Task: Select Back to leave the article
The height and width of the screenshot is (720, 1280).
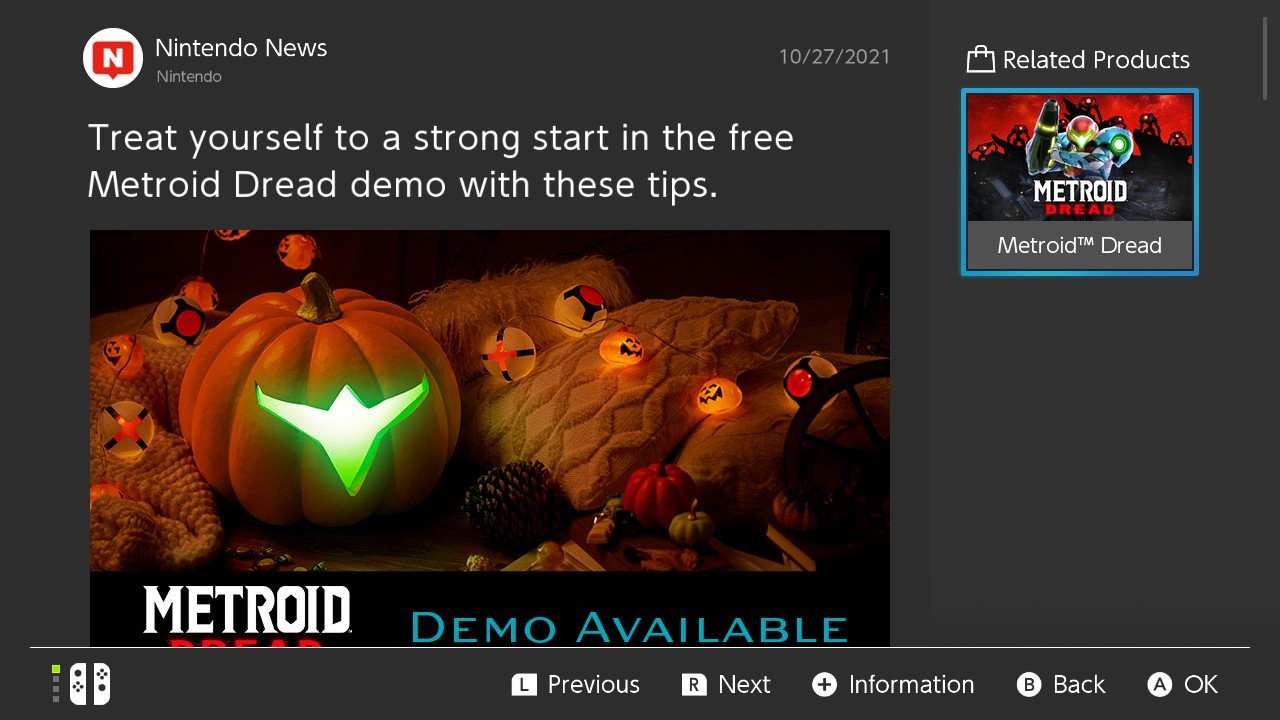Action: [x=1079, y=685]
